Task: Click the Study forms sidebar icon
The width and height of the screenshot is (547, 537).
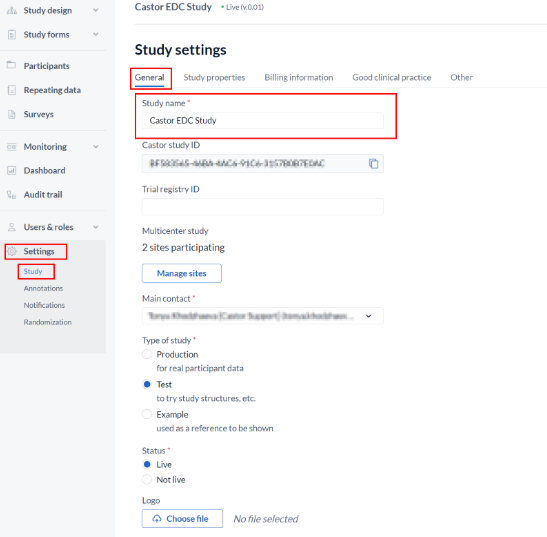Action: (x=12, y=35)
